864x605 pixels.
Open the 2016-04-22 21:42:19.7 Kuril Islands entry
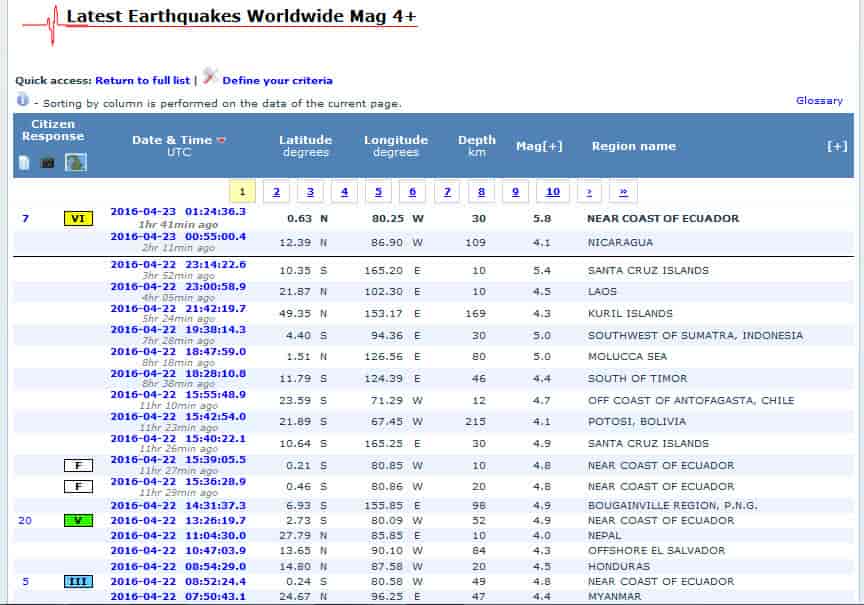(178, 309)
